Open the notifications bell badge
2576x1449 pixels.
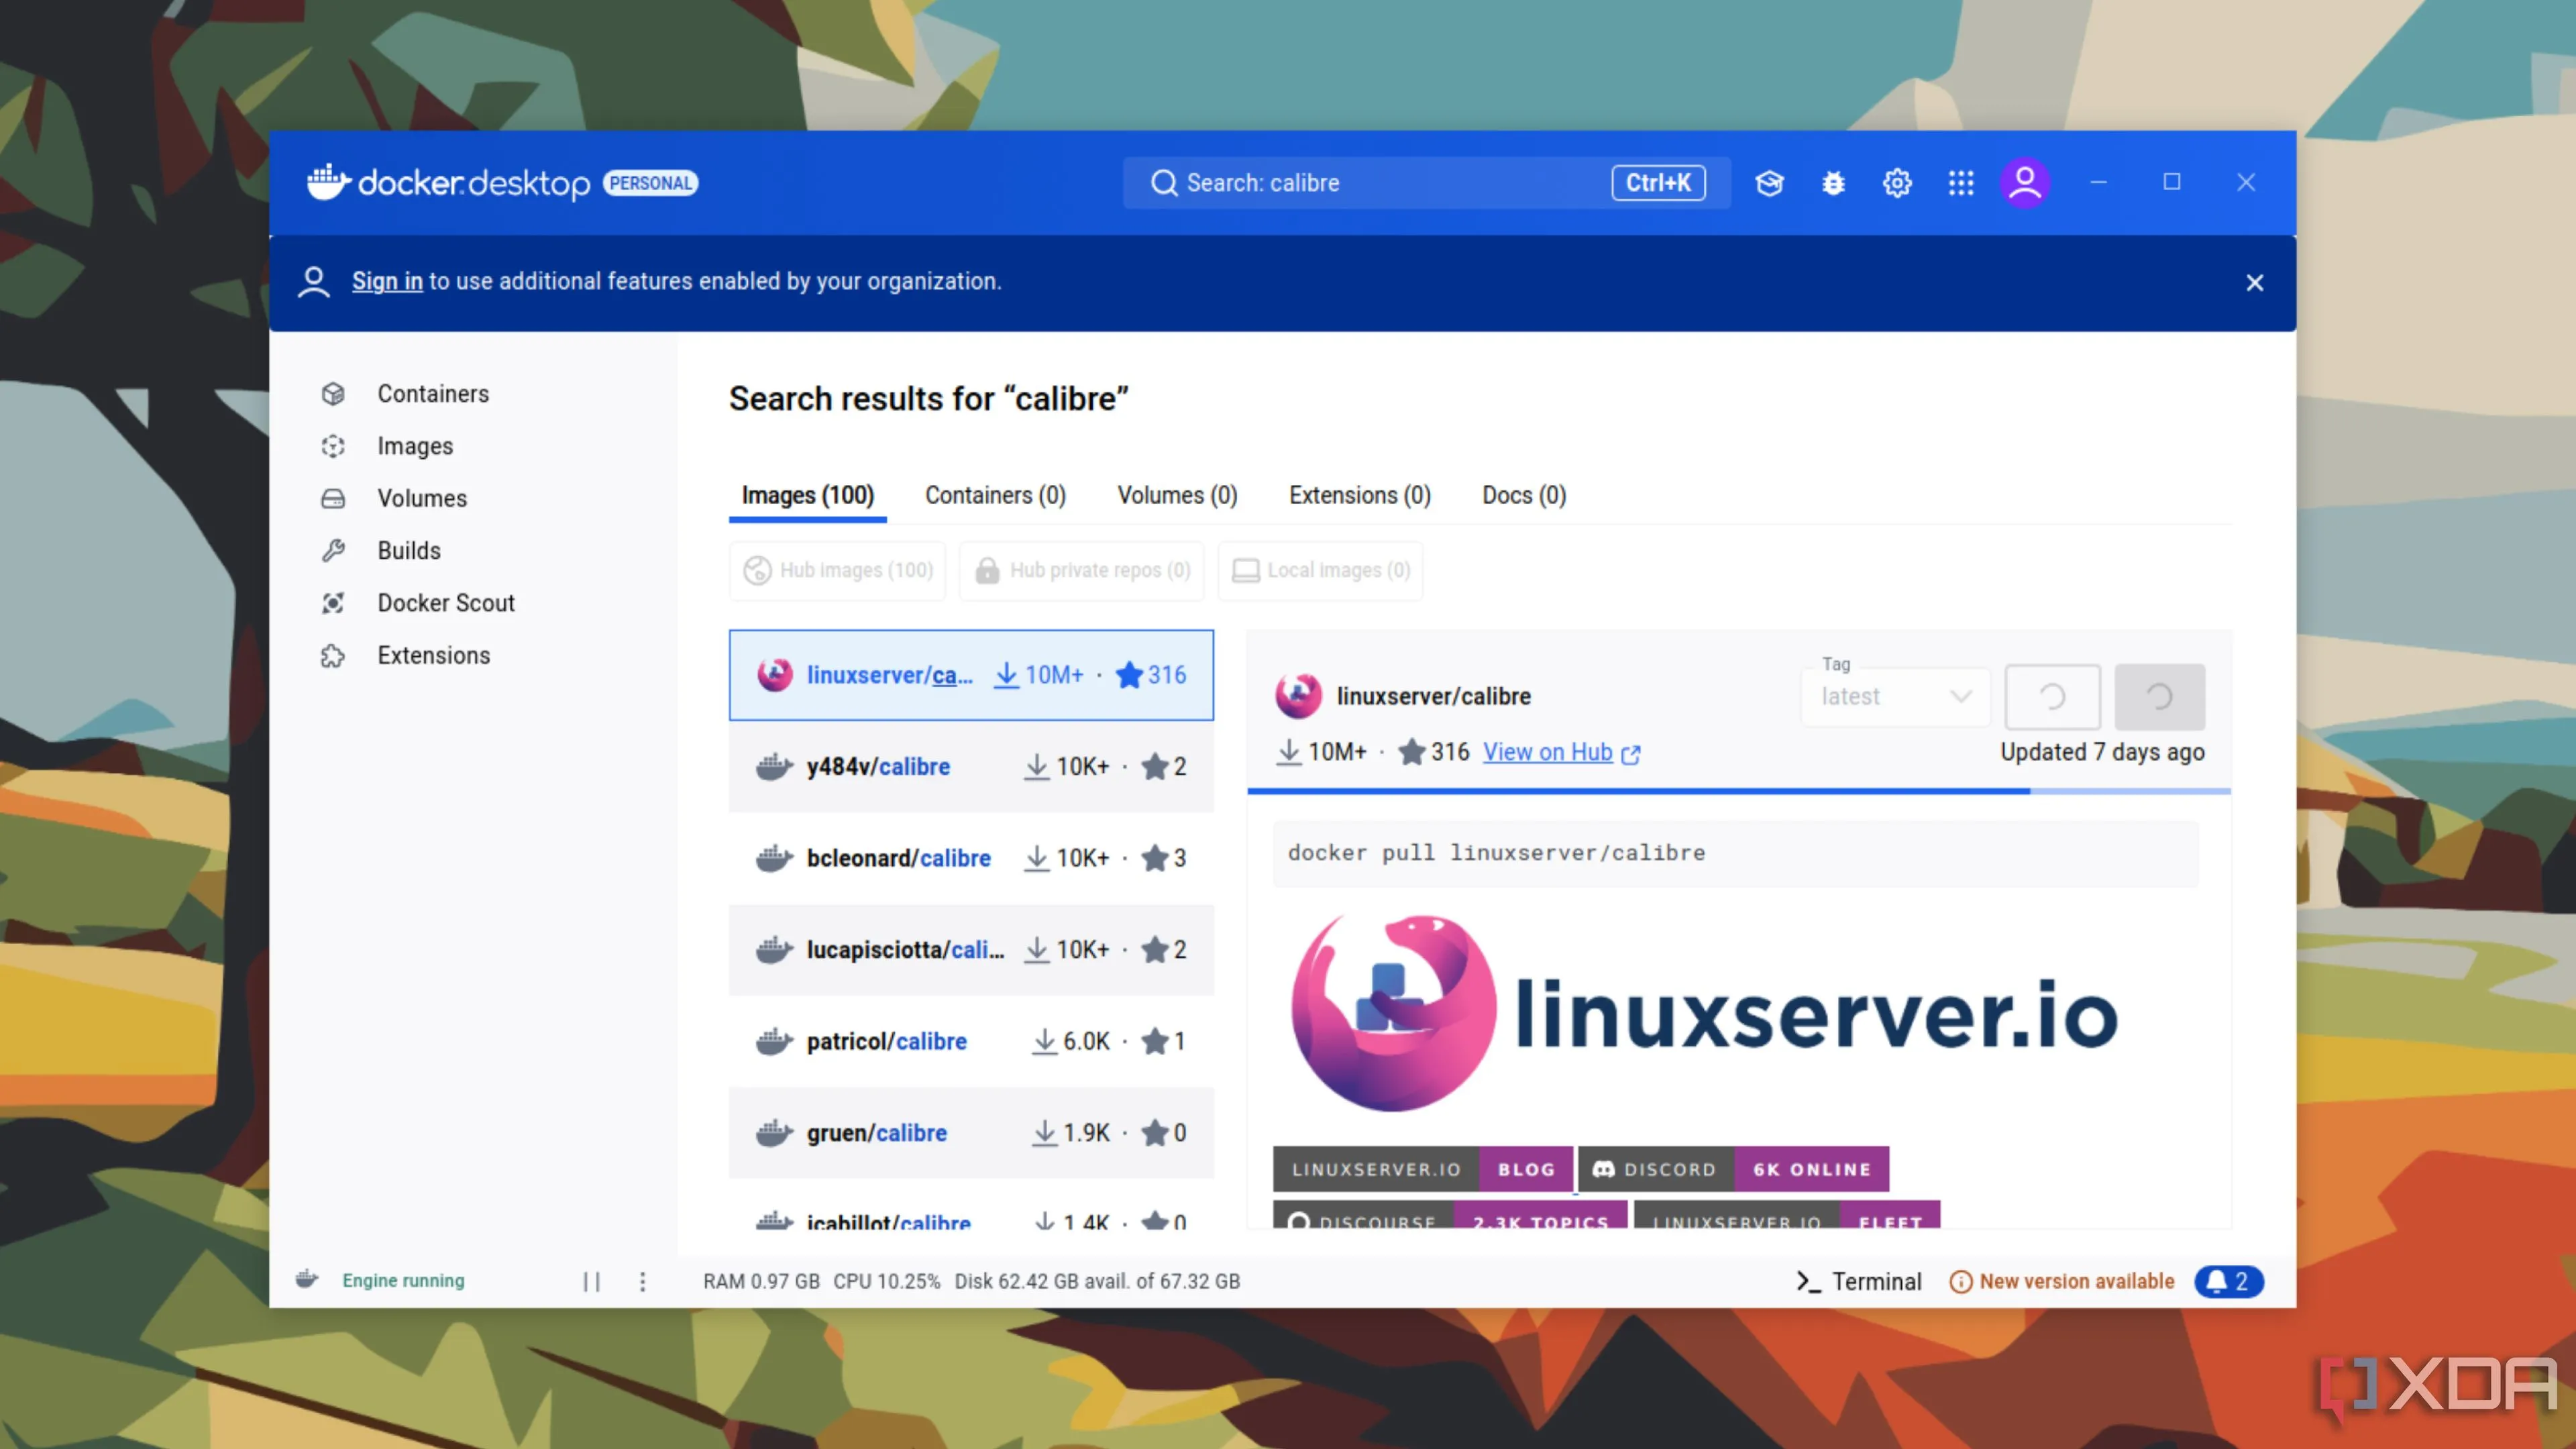[x=2228, y=1281]
